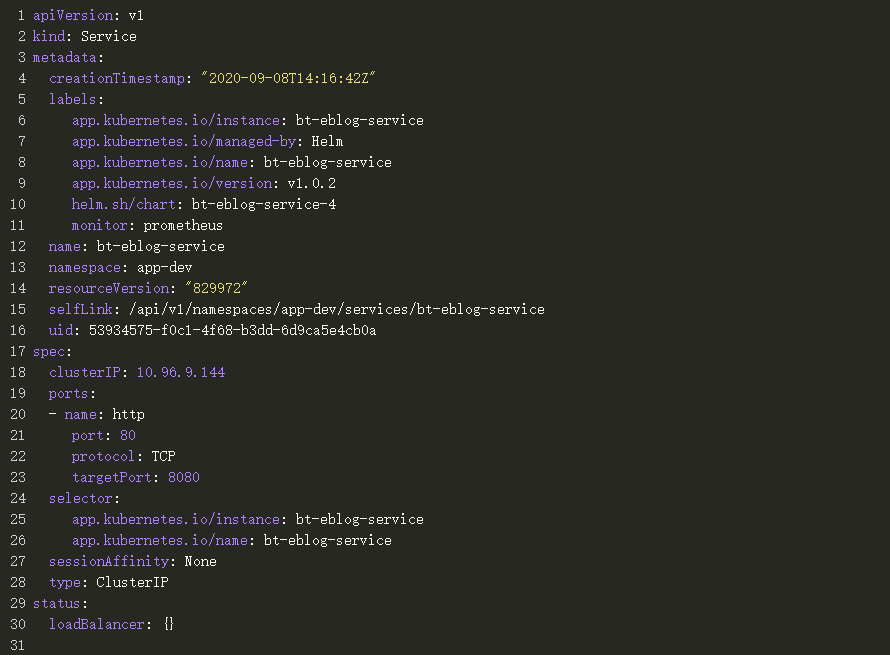The image size is (890, 655).
Task: Click the namespace value app-dev
Action: [x=164, y=267]
